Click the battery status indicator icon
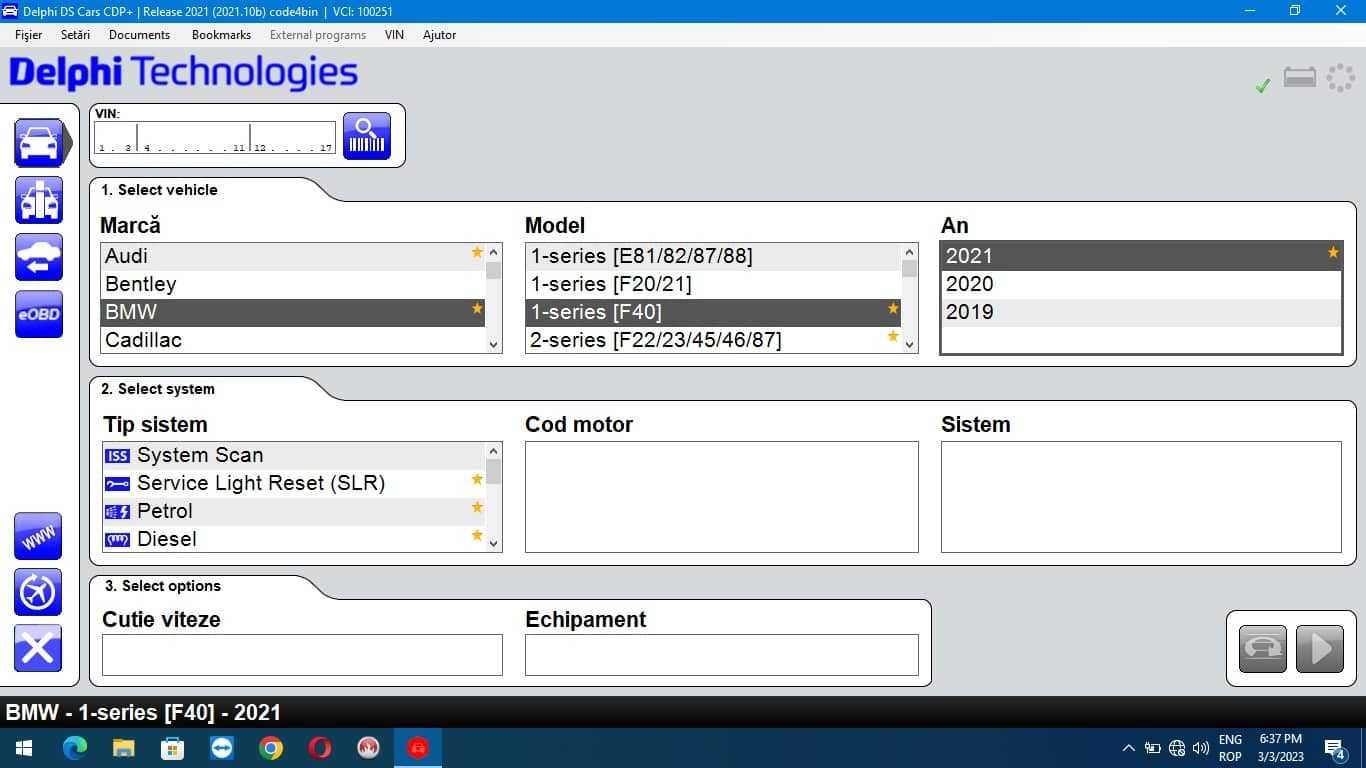The width and height of the screenshot is (1366, 768). [x=1300, y=77]
